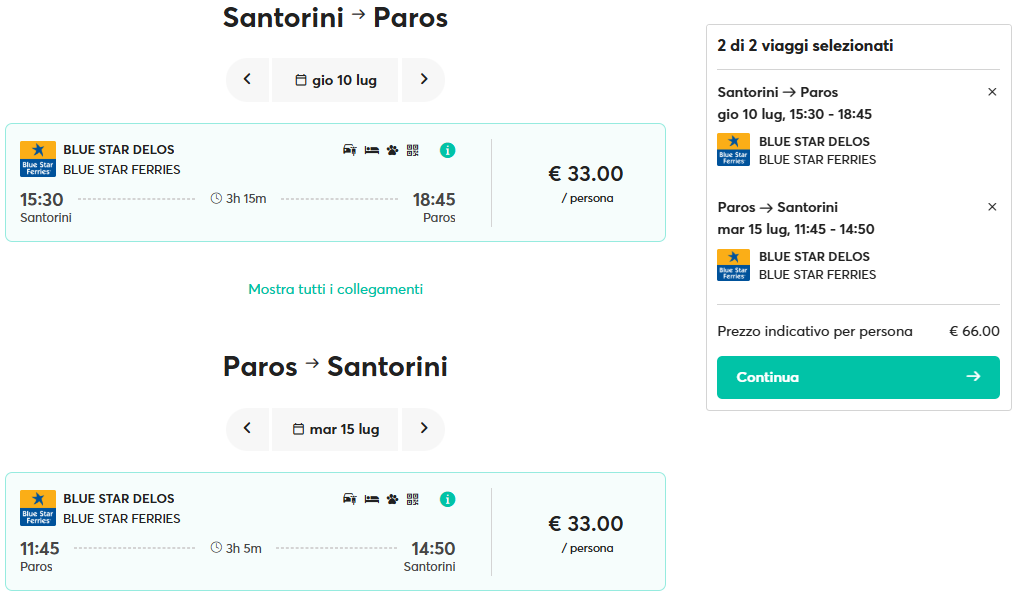The height and width of the screenshot is (595, 1016).
Task: Open the date picker showing mar 15 lug
Action: coord(335,428)
